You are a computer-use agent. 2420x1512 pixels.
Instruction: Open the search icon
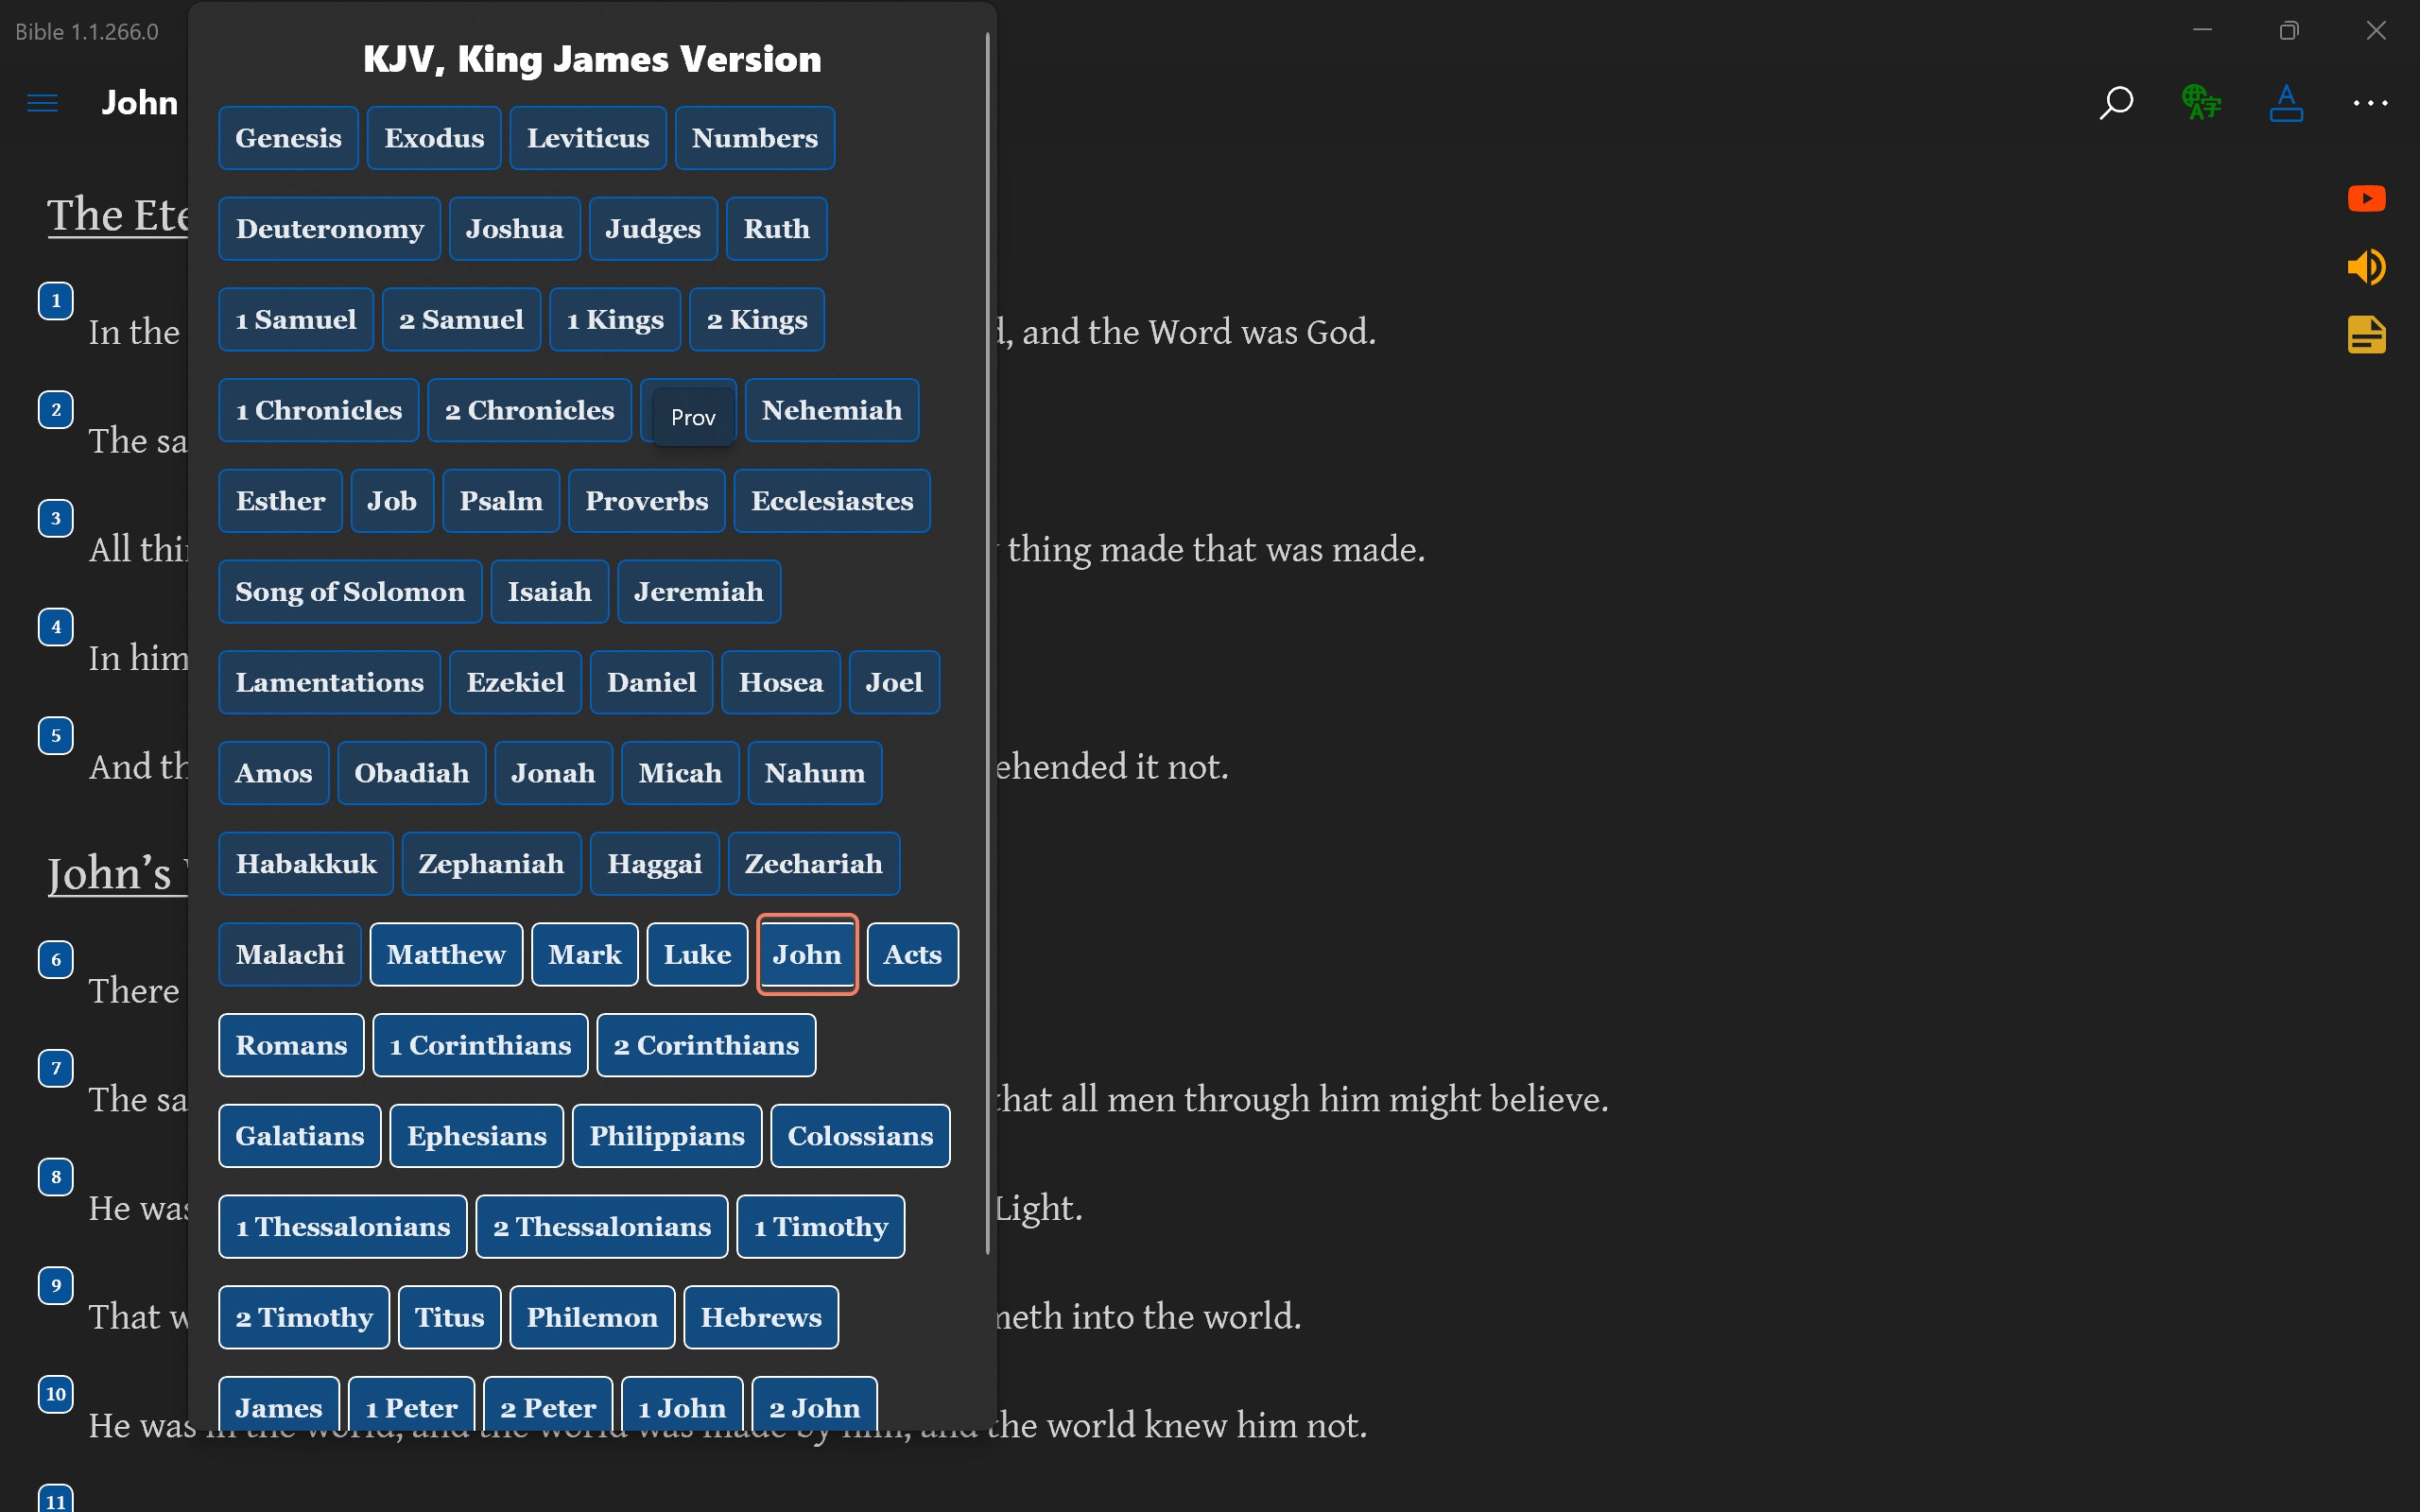(x=2115, y=103)
